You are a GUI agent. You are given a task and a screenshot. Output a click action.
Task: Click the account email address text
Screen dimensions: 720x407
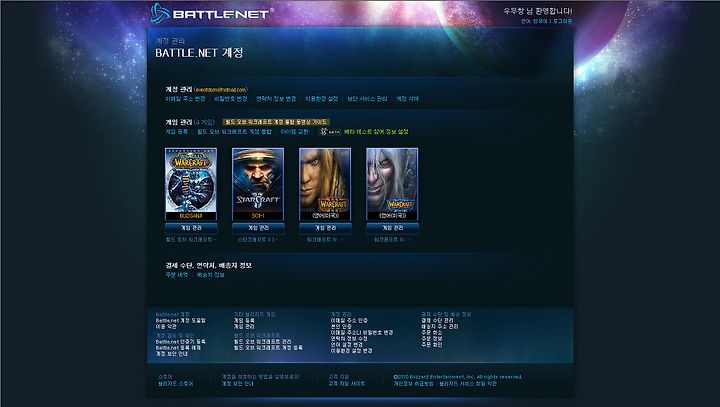221,90
